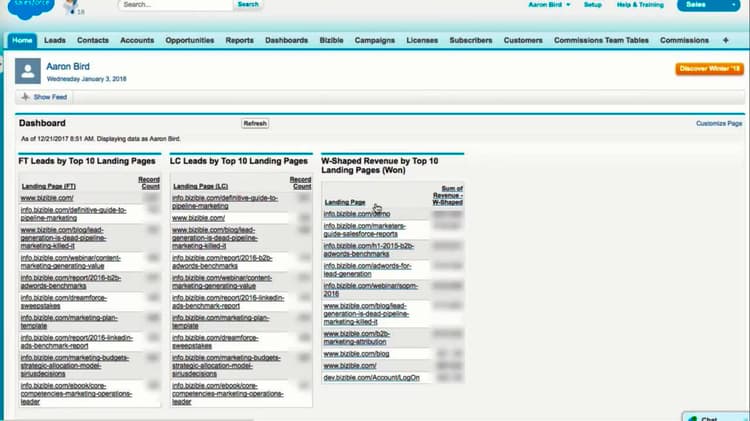Switch to the Campaigns tab
This screenshot has height=421, width=750.
click(x=375, y=41)
